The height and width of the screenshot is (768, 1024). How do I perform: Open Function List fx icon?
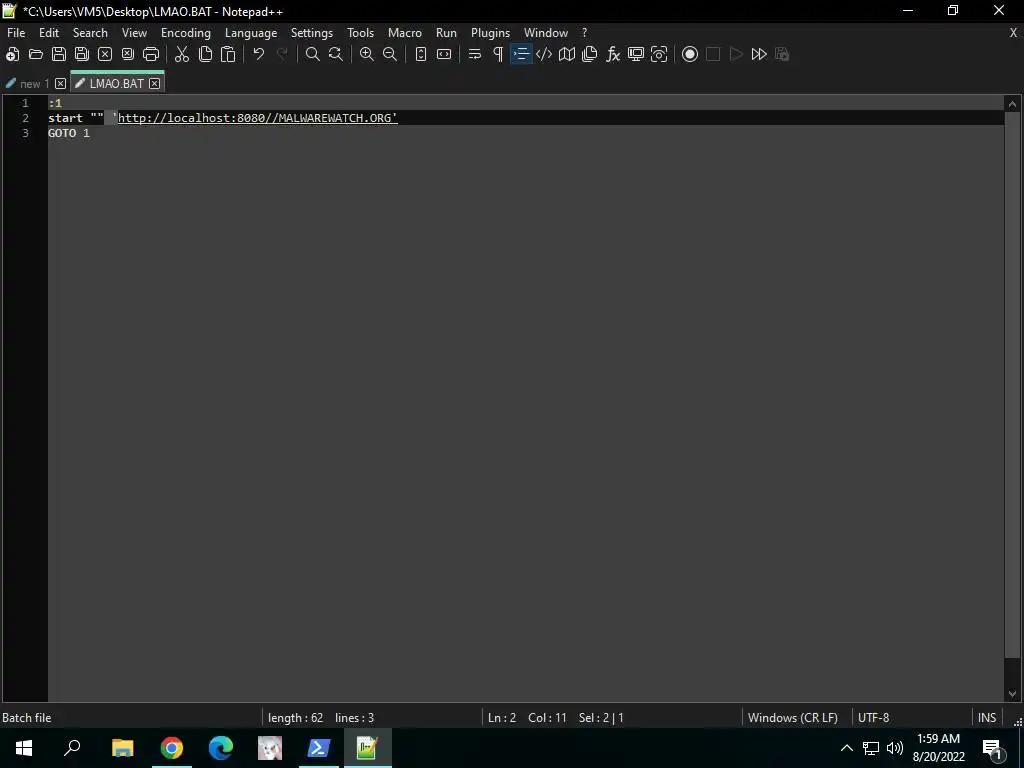click(613, 54)
